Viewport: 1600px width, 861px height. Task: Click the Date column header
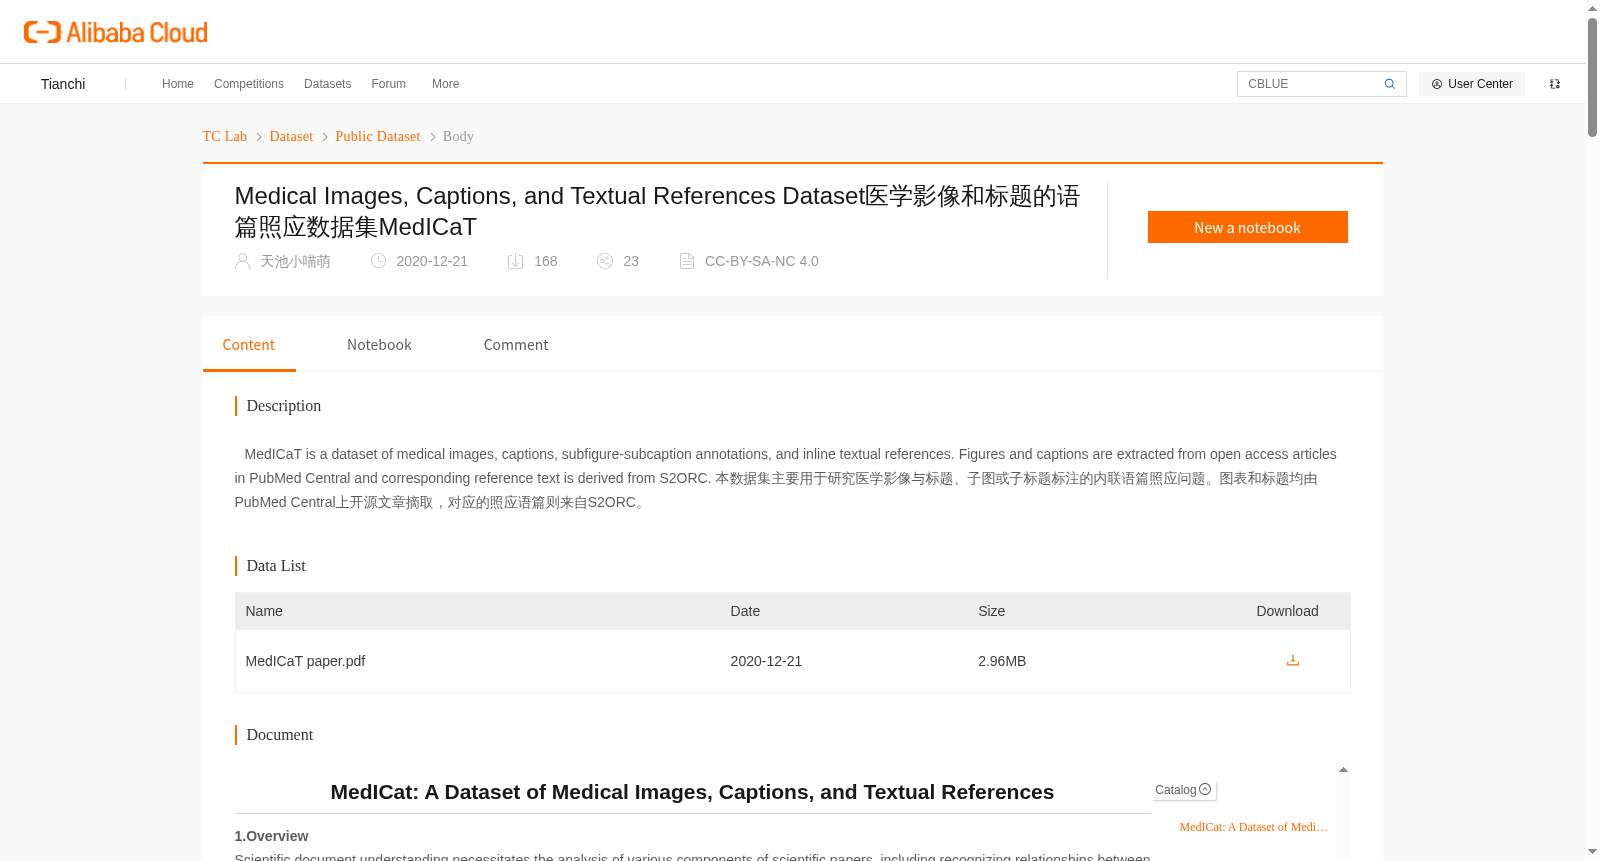[745, 611]
